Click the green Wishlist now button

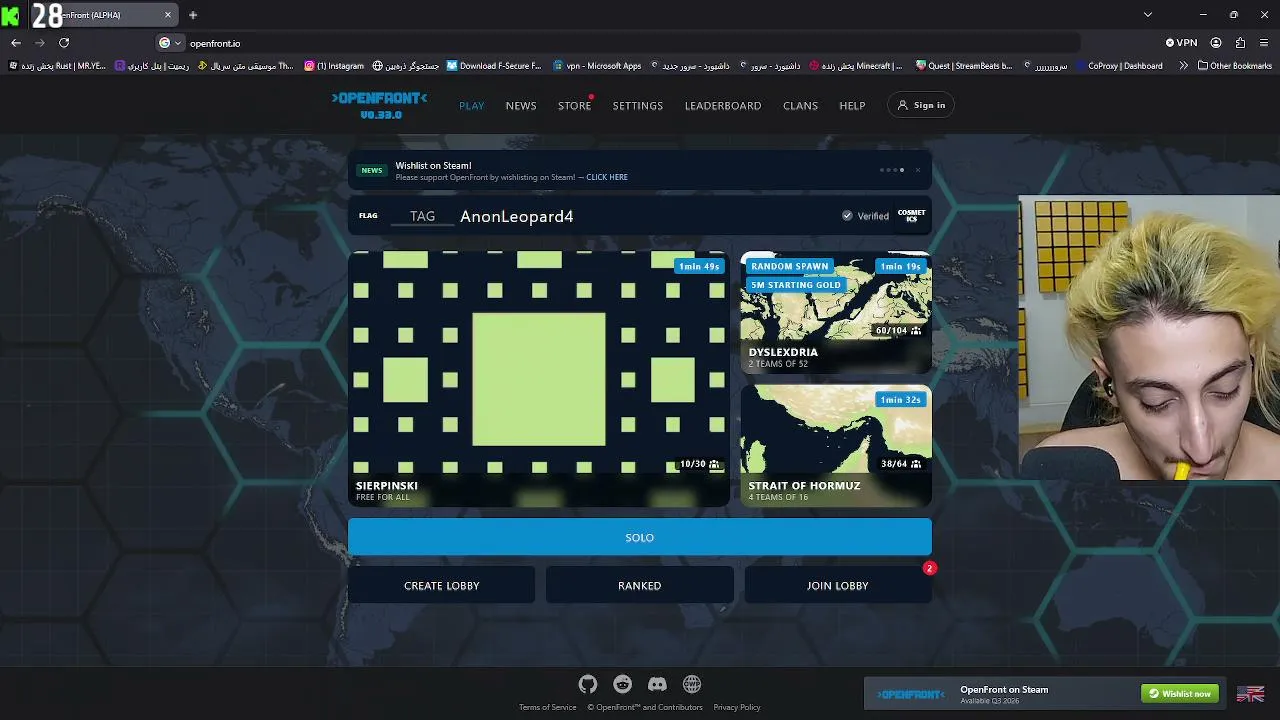click(1181, 694)
